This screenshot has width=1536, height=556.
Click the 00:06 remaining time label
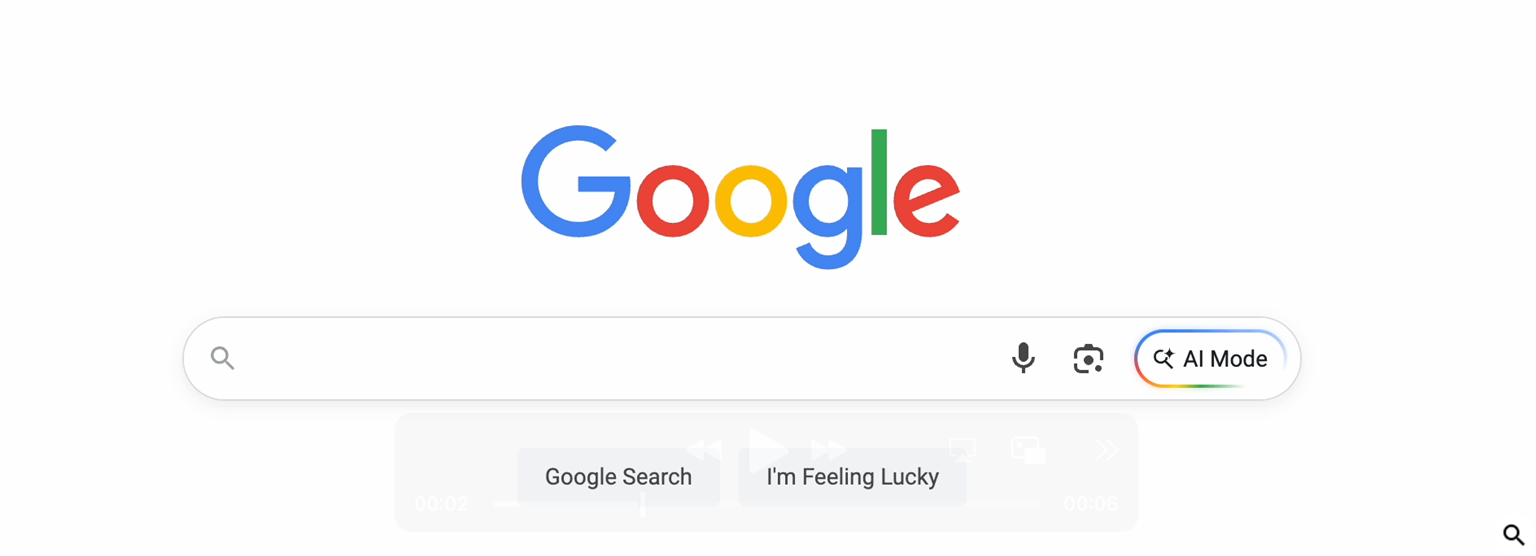pos(1091,504)
